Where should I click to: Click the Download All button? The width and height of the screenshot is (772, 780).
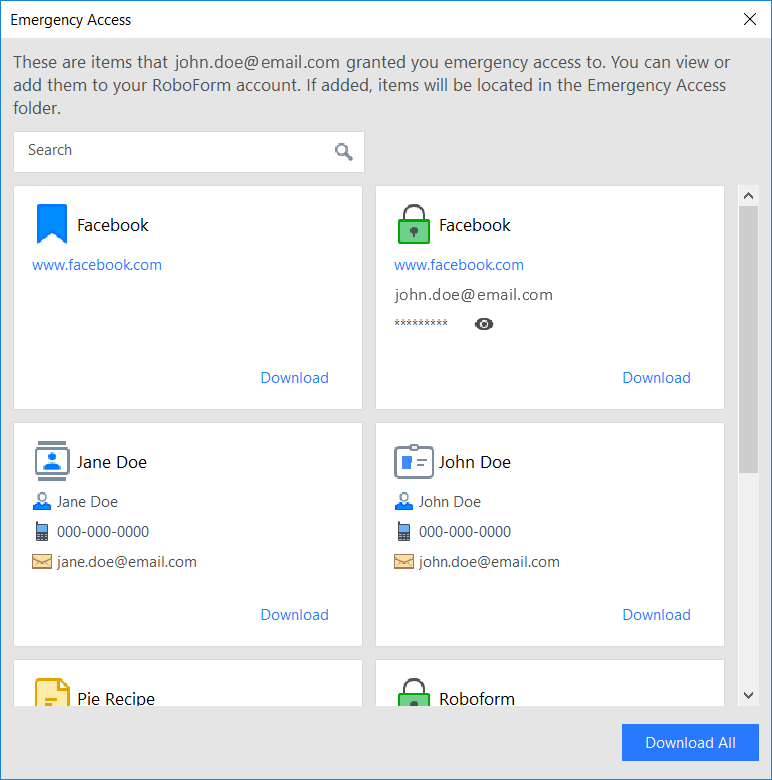(x=690, y=742)
